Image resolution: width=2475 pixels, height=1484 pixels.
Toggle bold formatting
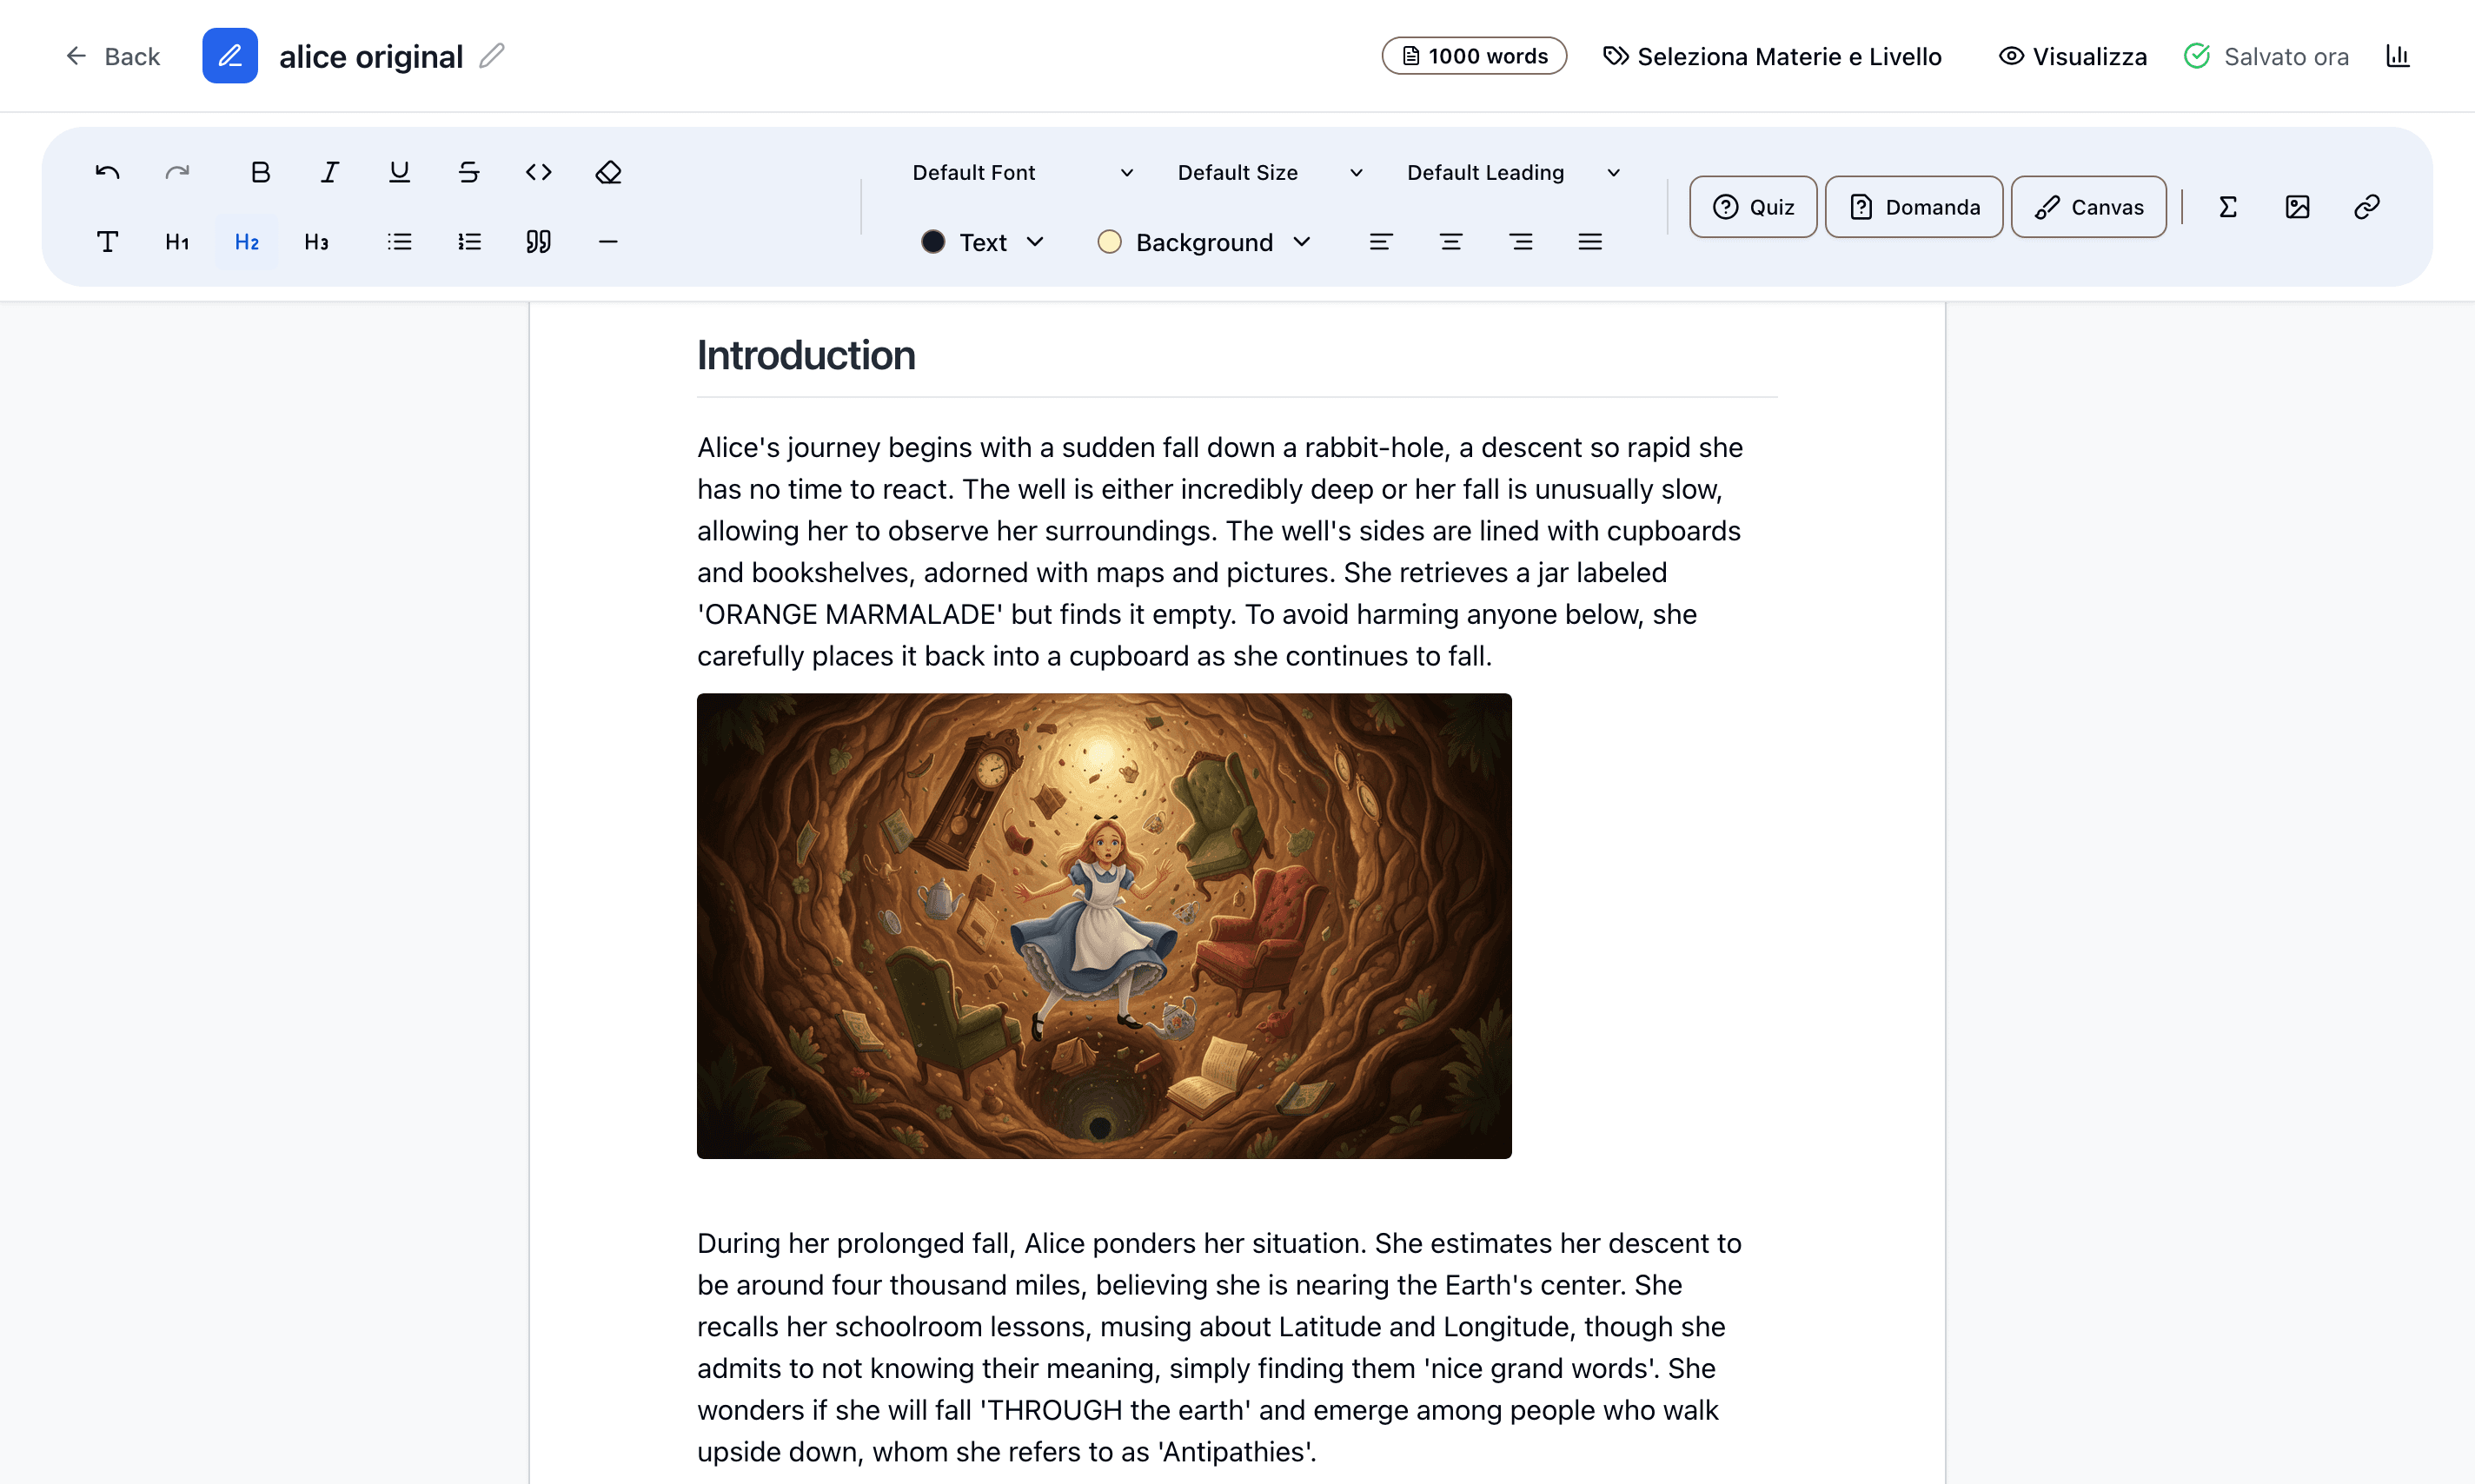(259, 171)
